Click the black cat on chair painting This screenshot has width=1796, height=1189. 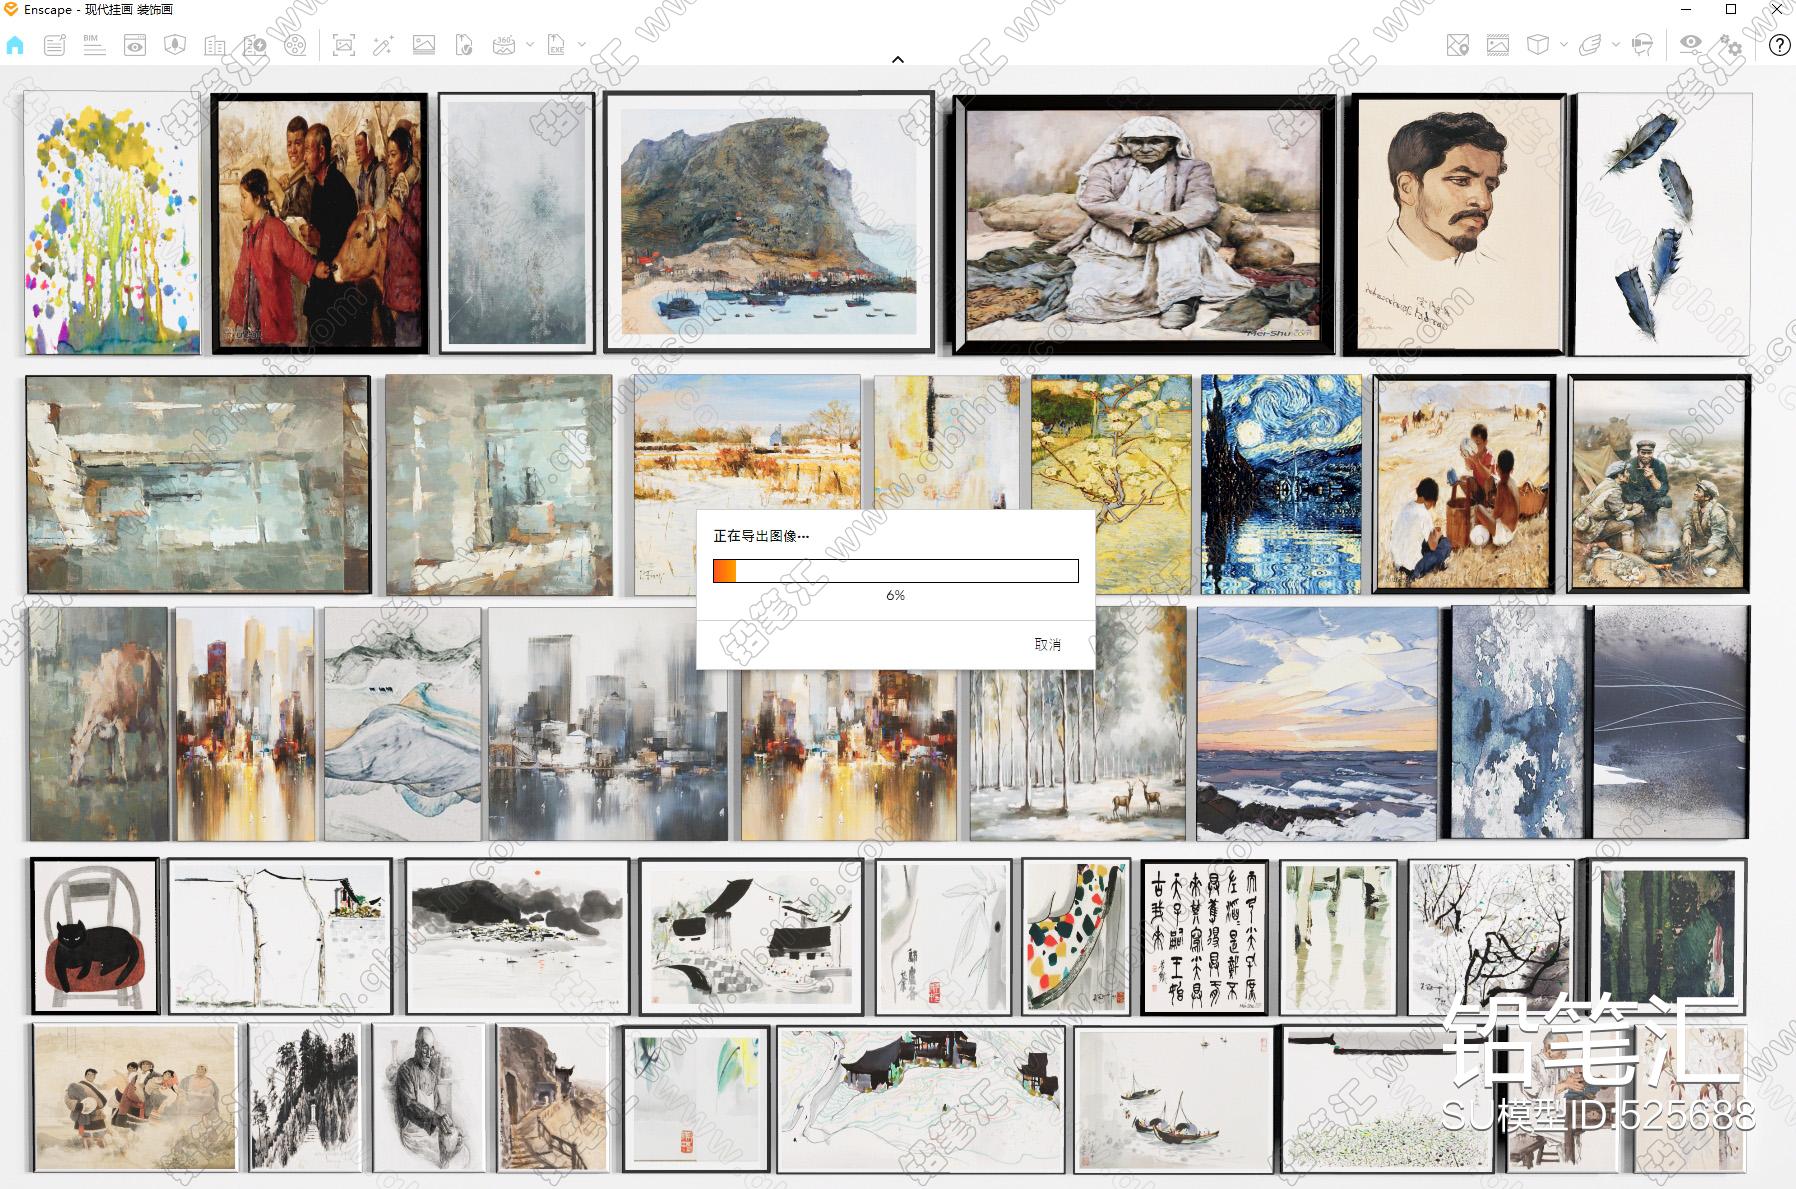tap(95, 936)
